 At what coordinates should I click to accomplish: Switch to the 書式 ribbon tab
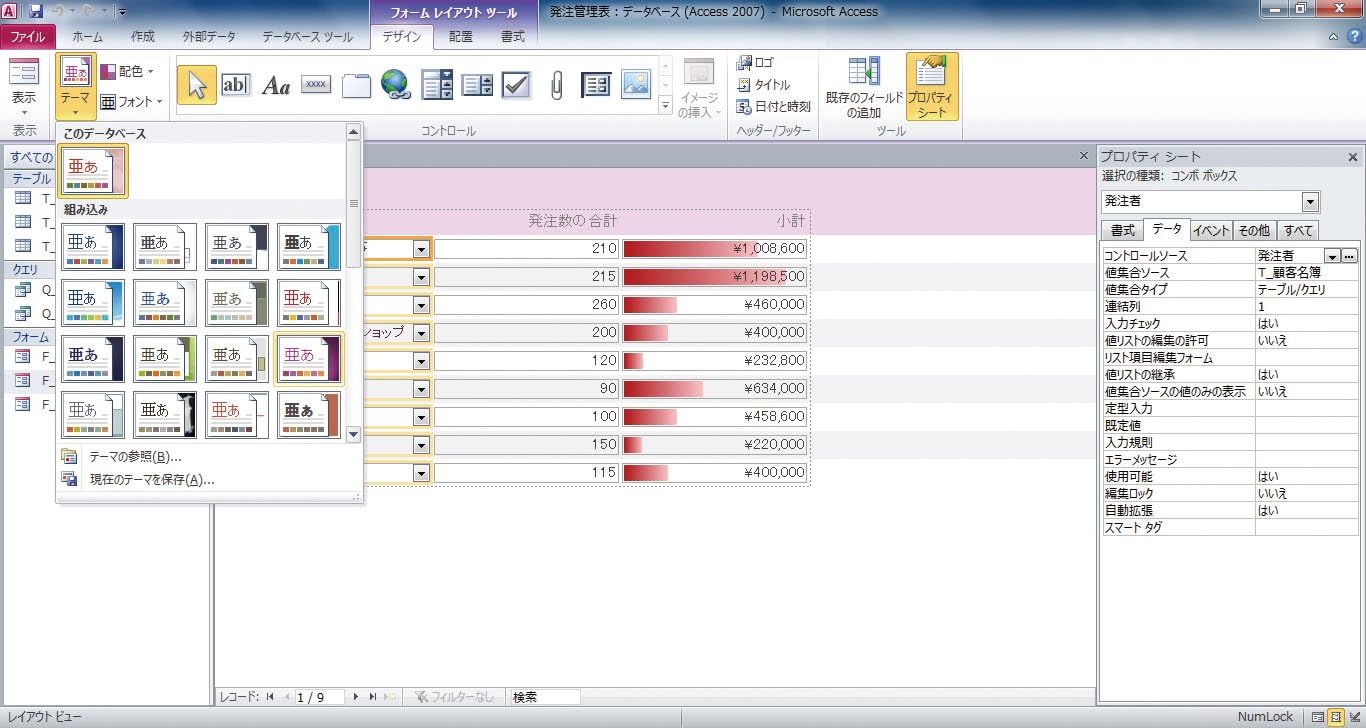click(513, 37)
